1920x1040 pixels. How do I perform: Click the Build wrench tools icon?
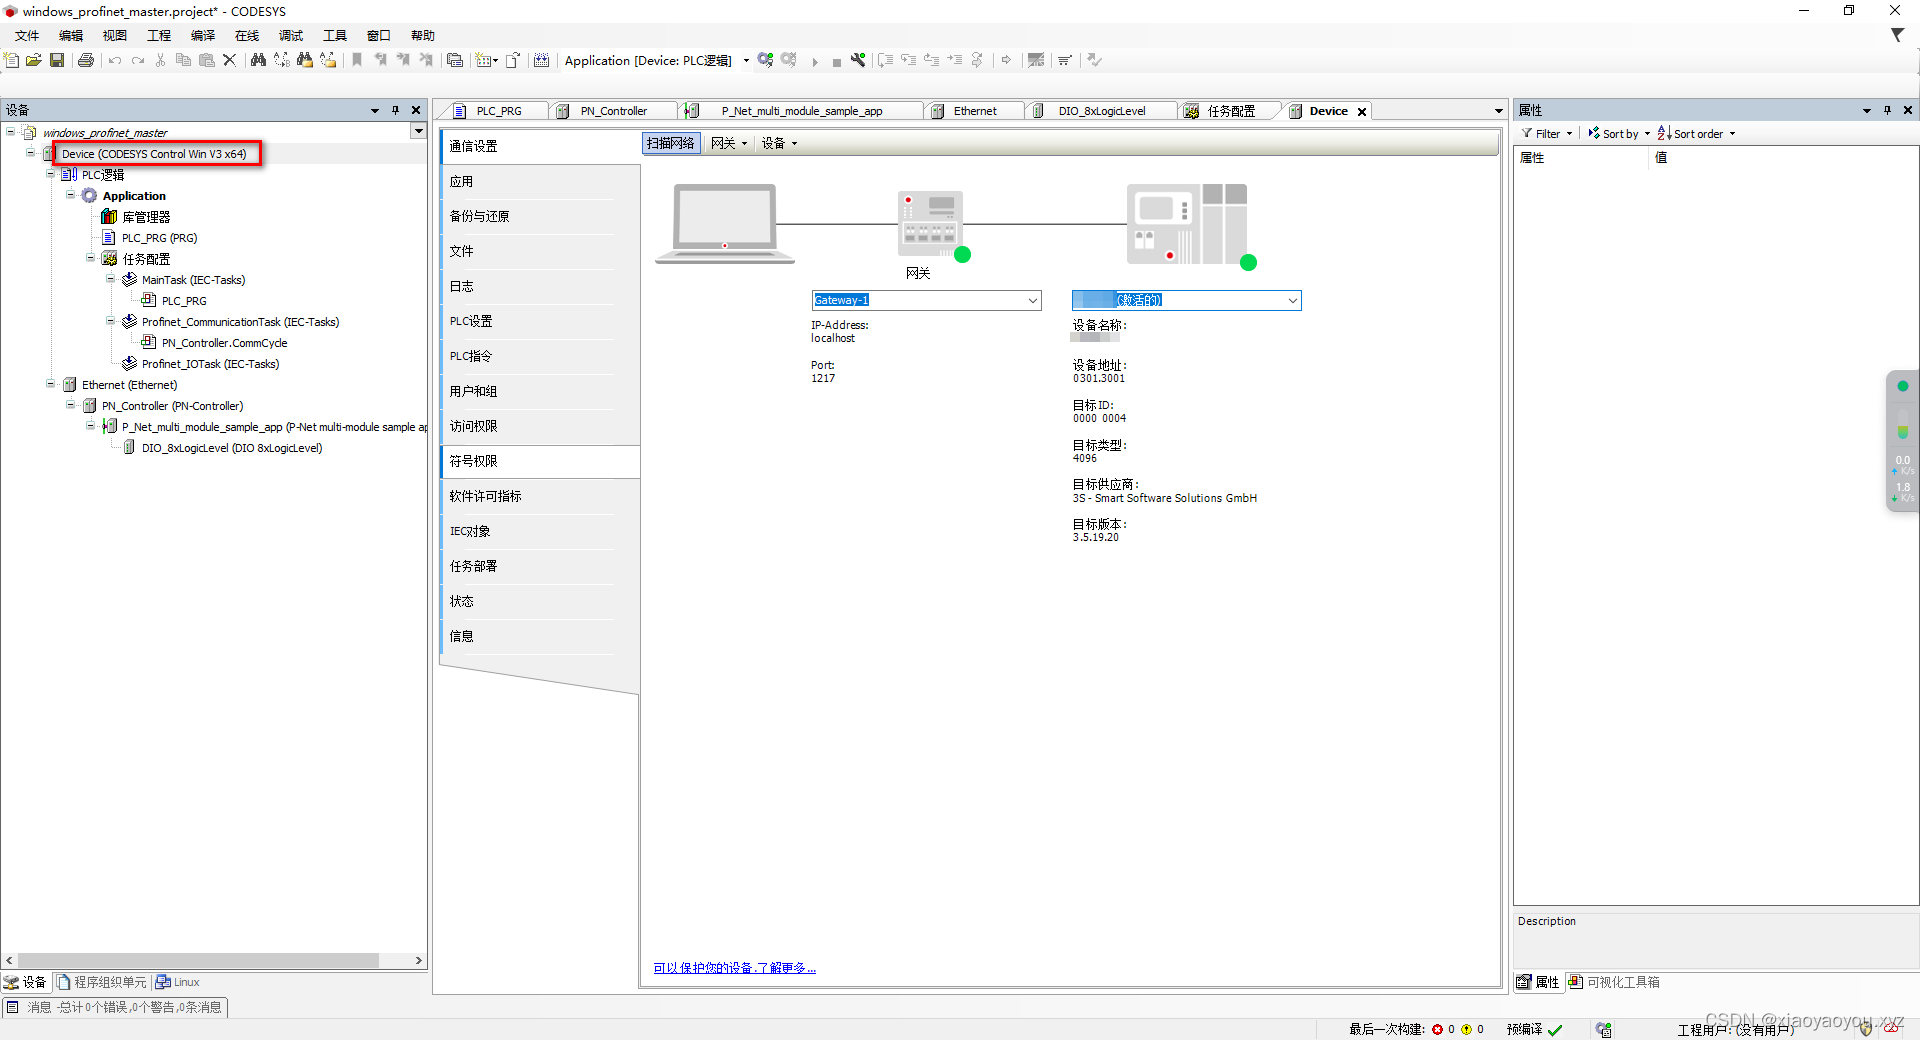point(858,60)
